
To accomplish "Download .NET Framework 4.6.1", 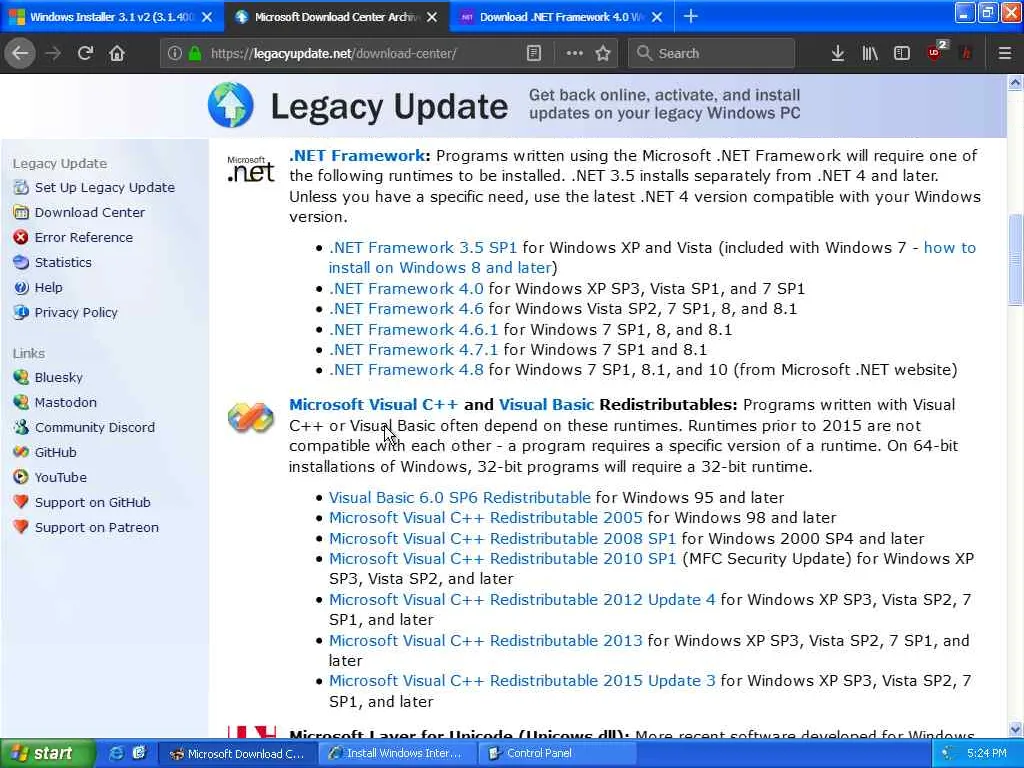I will coord(413,329).
